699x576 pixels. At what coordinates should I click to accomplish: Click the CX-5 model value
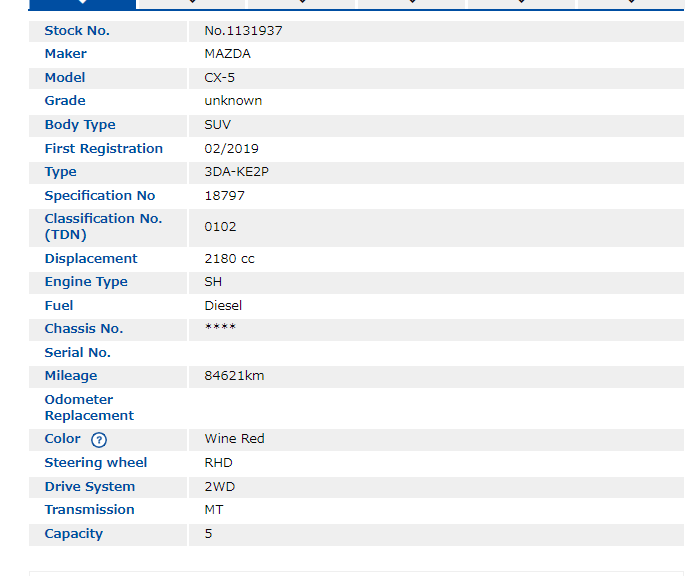pos(220,78)
